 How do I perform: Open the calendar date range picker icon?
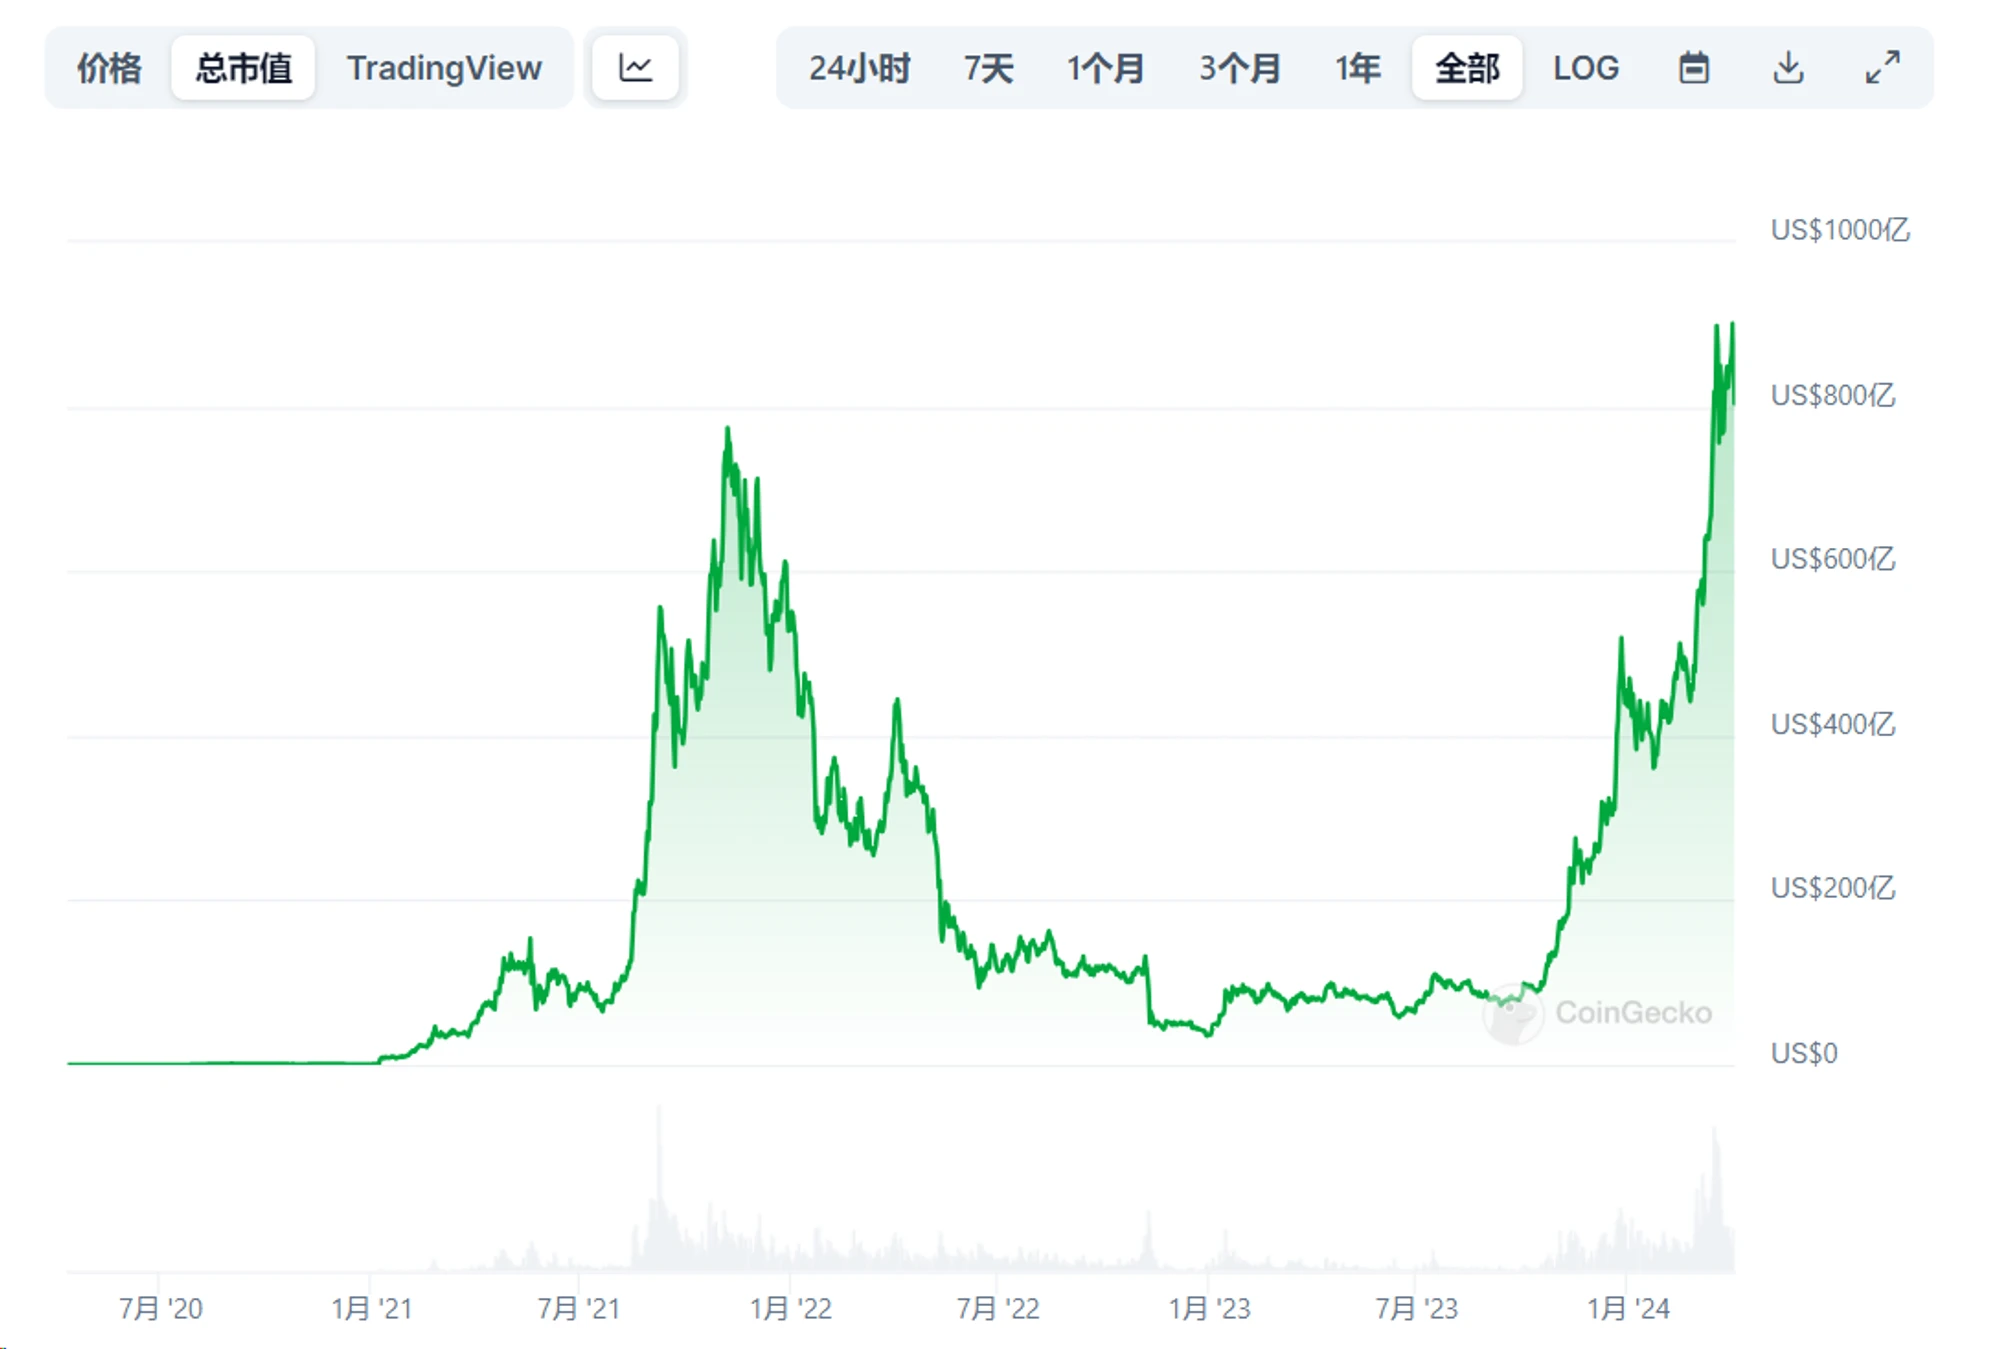click(x=1694, y=67)
